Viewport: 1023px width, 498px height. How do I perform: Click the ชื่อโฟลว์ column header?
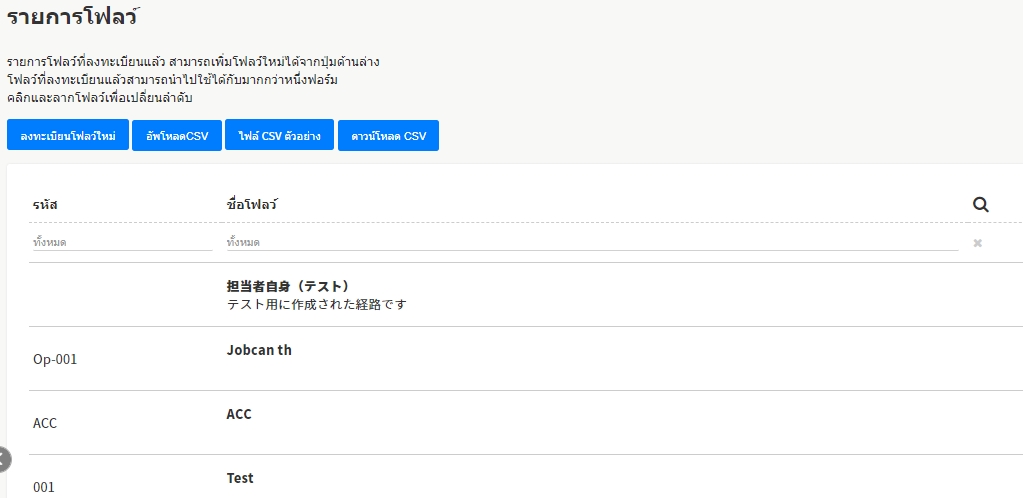pos(252,205)
